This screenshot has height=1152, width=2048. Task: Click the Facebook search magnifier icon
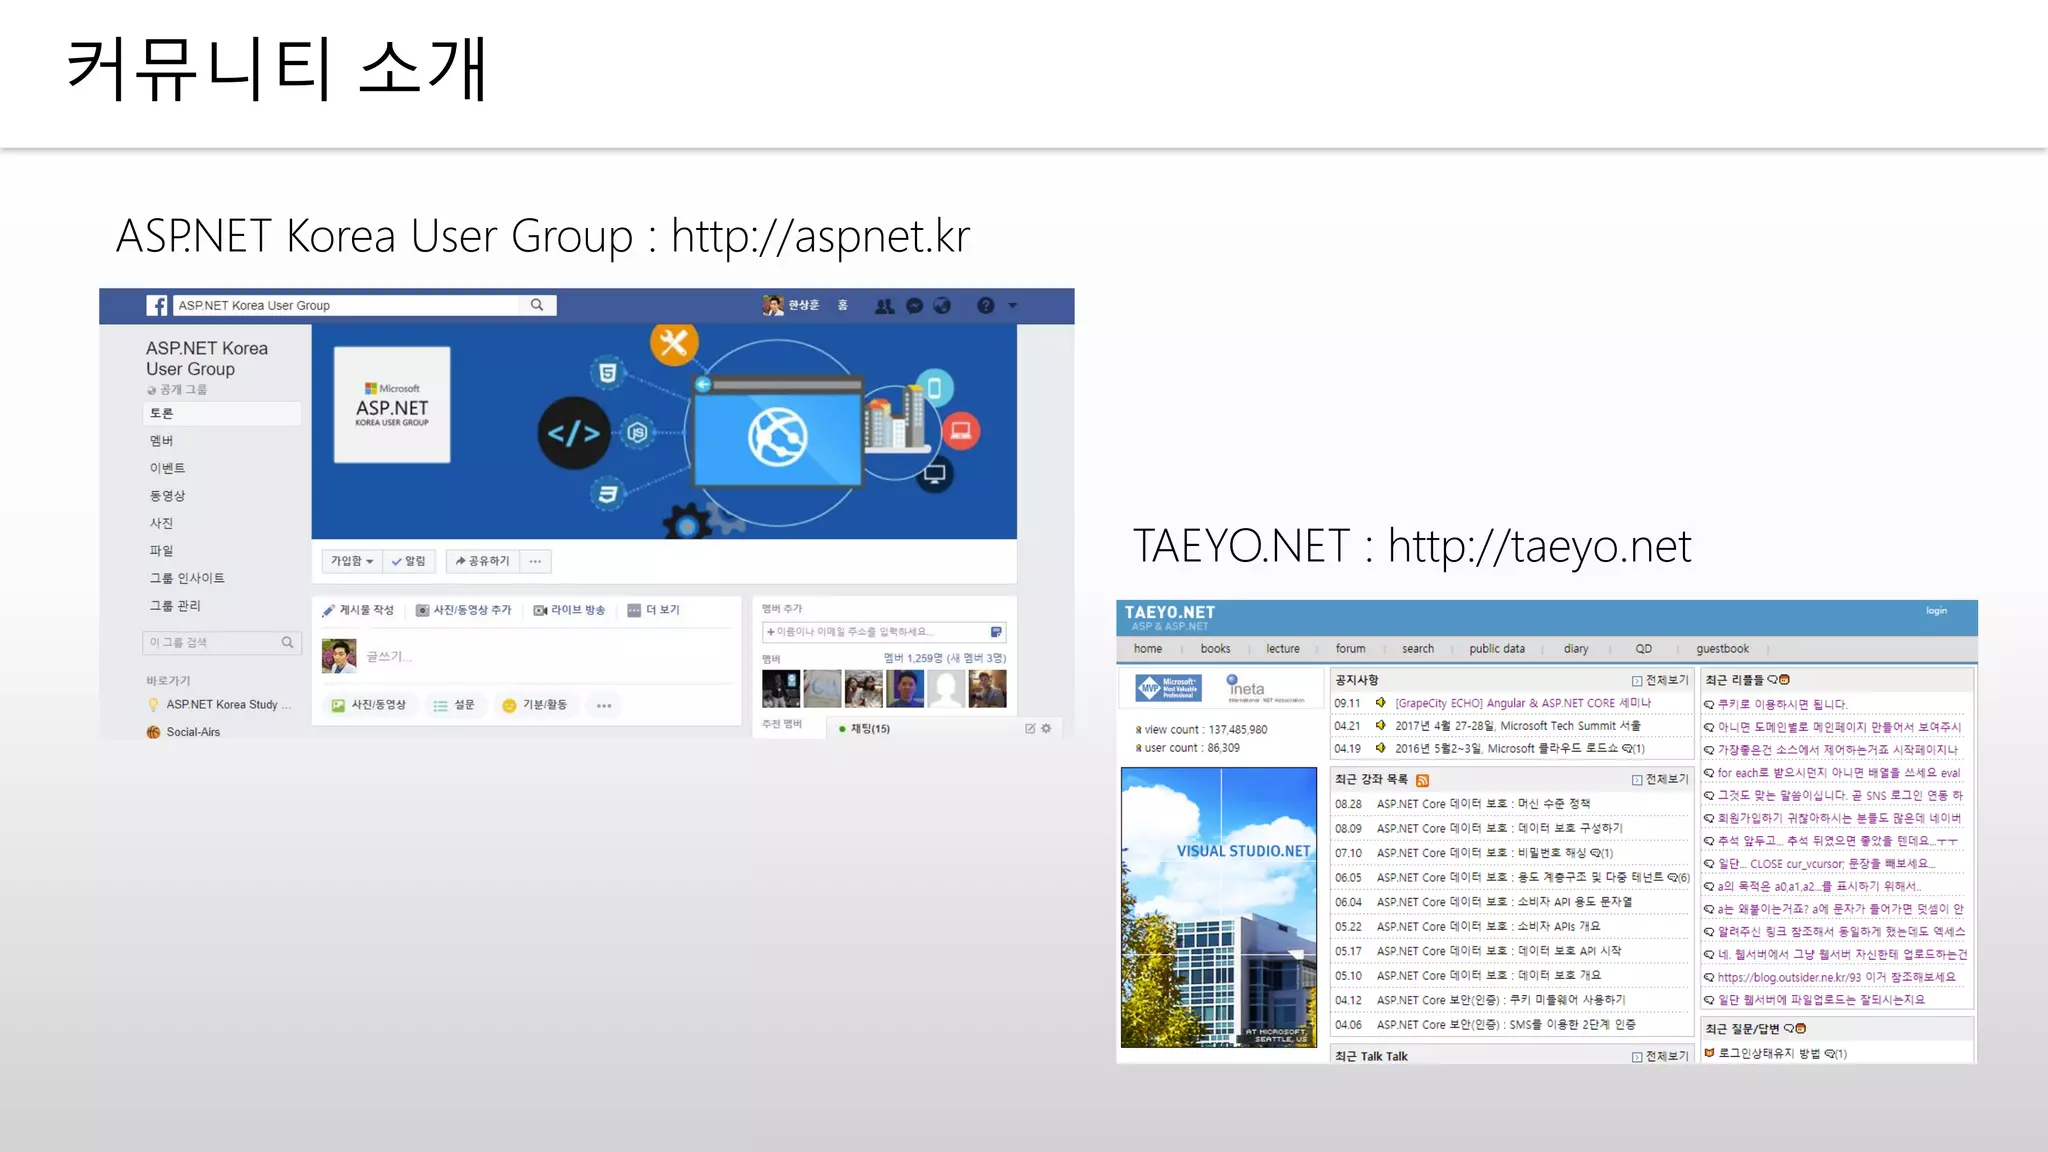pyautogui.click(x=537, y=305)
